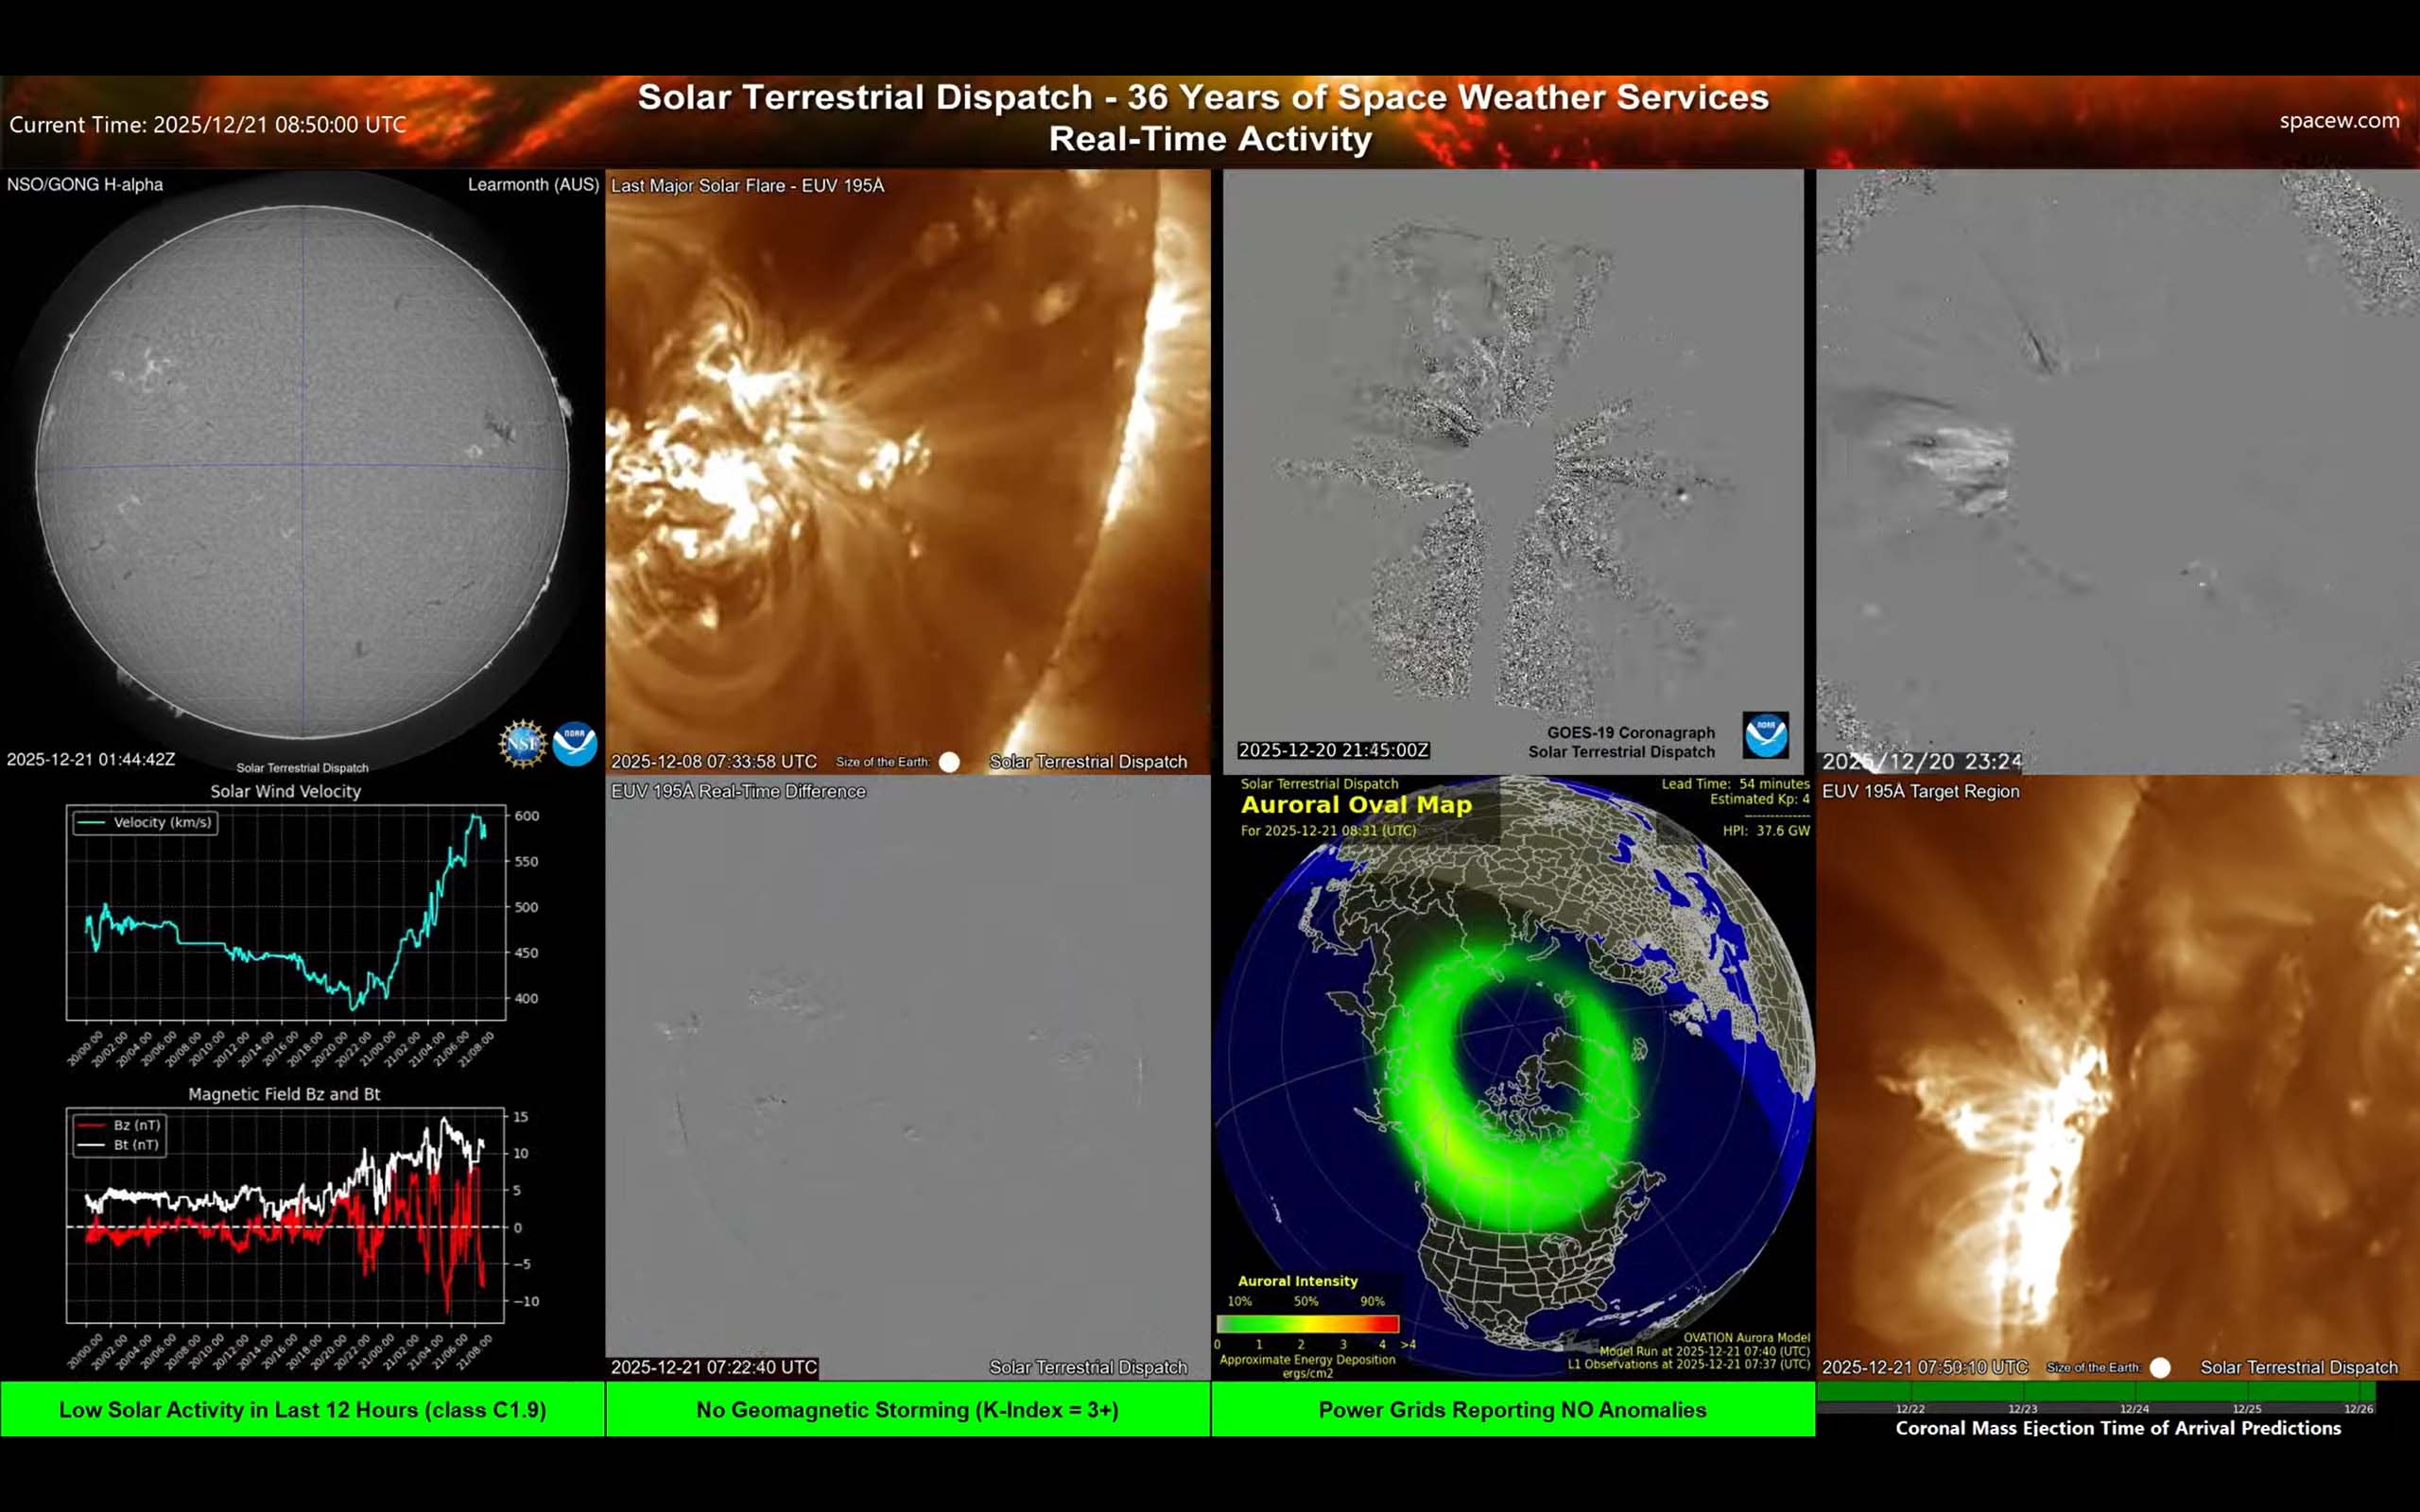The height and width of the screenshot is (1512, 2420).
Task: Click the Low Solar Activity status banner
Action: [303, 1410]
